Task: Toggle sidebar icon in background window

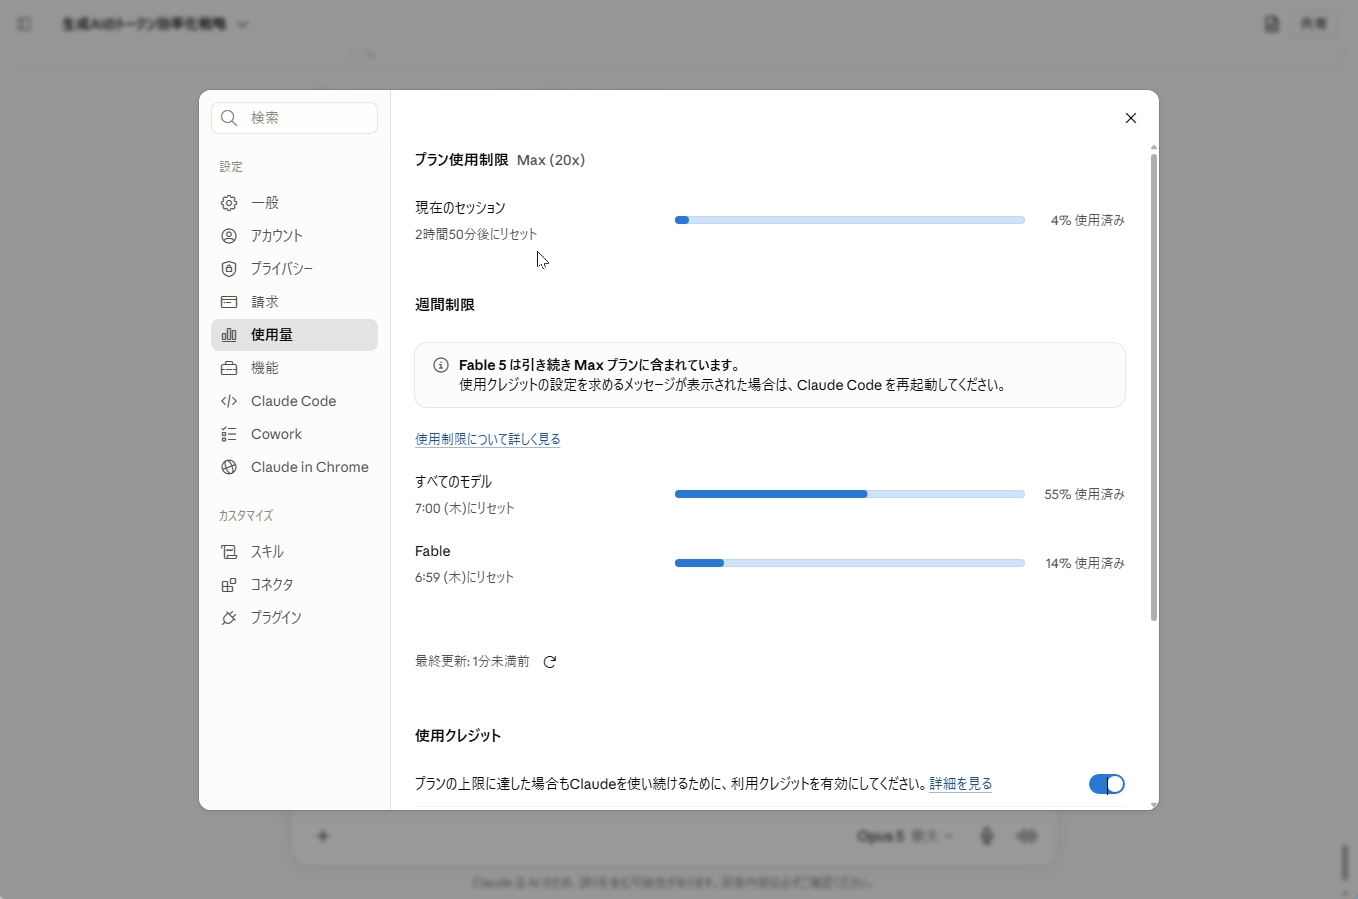Action: 24,24
